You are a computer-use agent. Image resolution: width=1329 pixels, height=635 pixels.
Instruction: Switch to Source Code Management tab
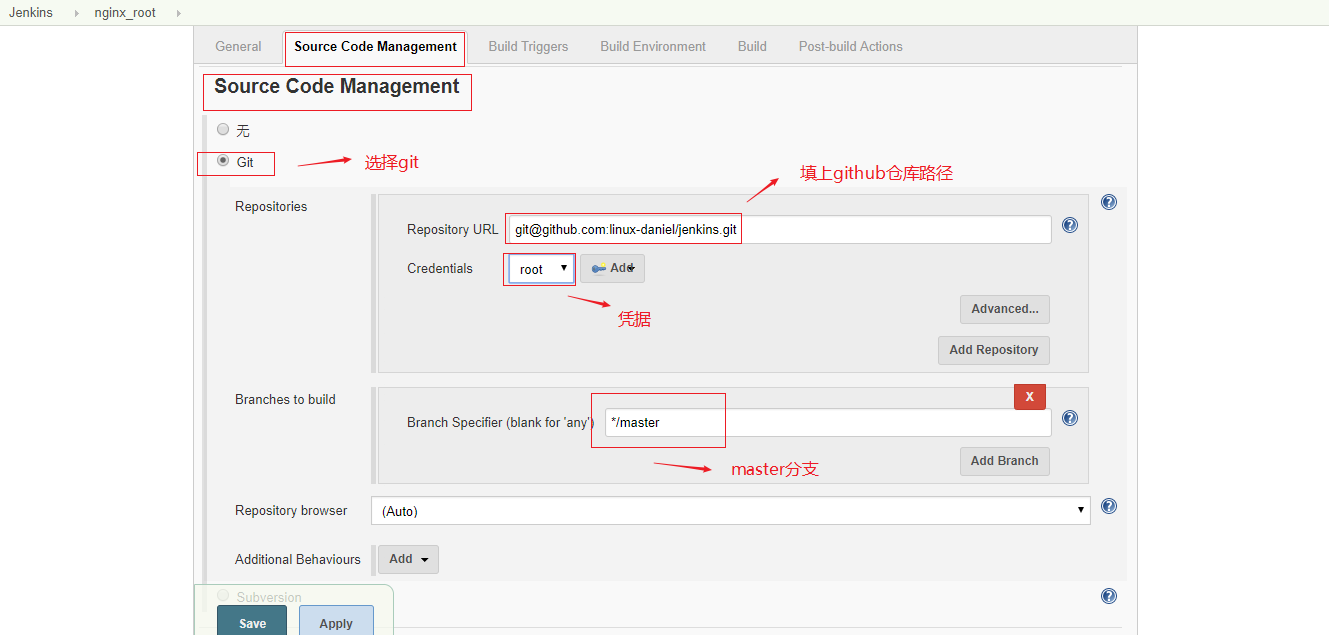click(376, 46)
